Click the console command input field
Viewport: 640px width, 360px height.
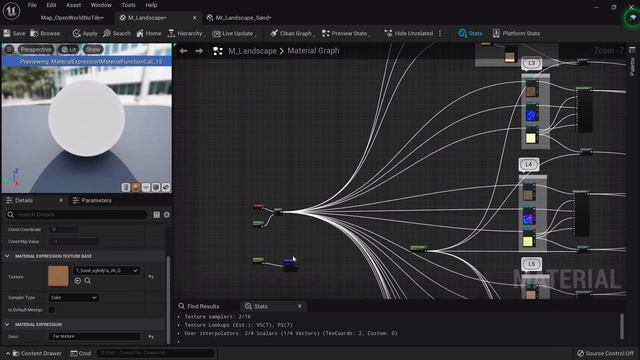click(x=155, y=353)
